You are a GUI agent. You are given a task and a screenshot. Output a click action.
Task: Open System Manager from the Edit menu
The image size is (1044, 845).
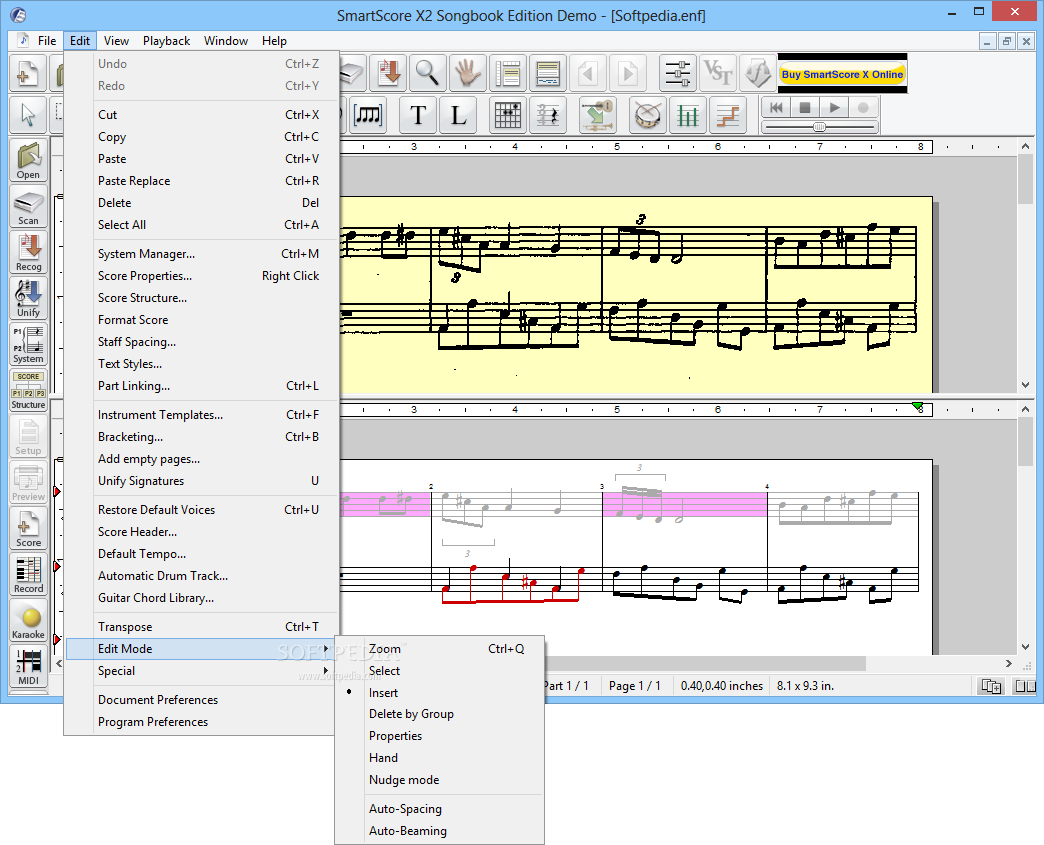202,254
